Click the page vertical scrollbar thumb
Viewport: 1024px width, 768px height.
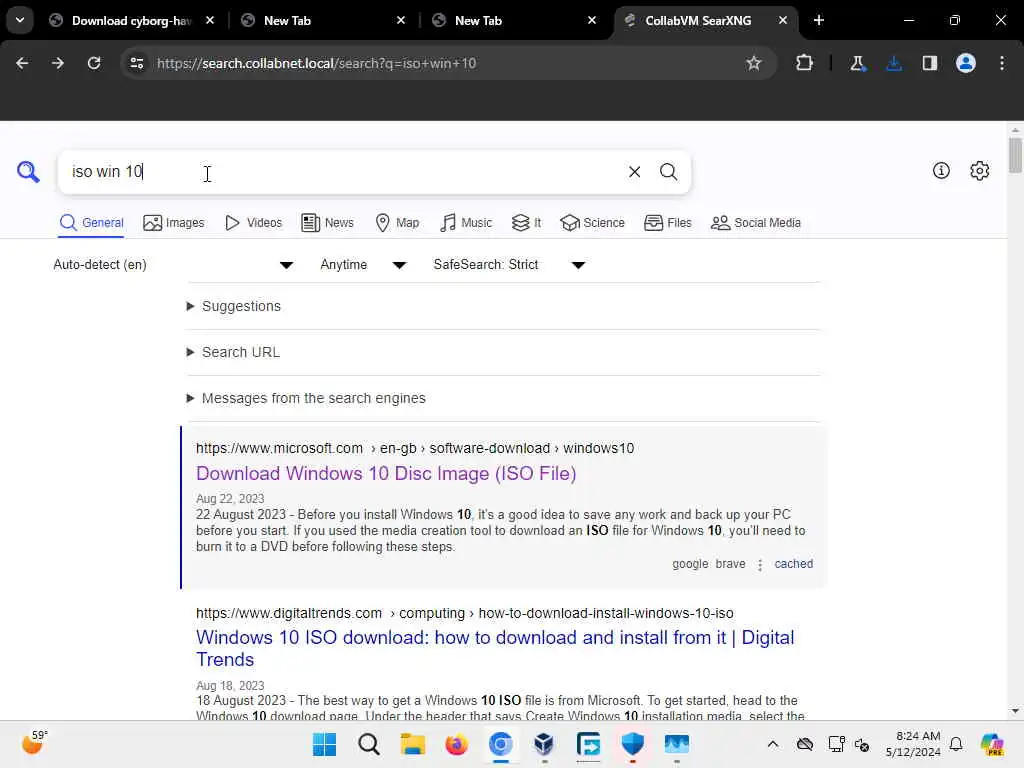[x=1015, y=155]
